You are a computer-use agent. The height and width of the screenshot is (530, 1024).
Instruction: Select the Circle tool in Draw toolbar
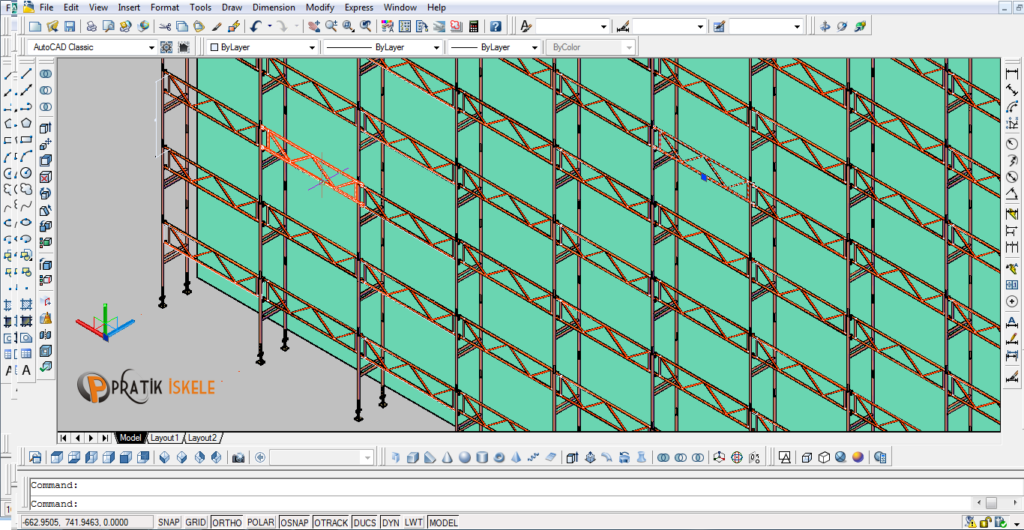point(27,173)
